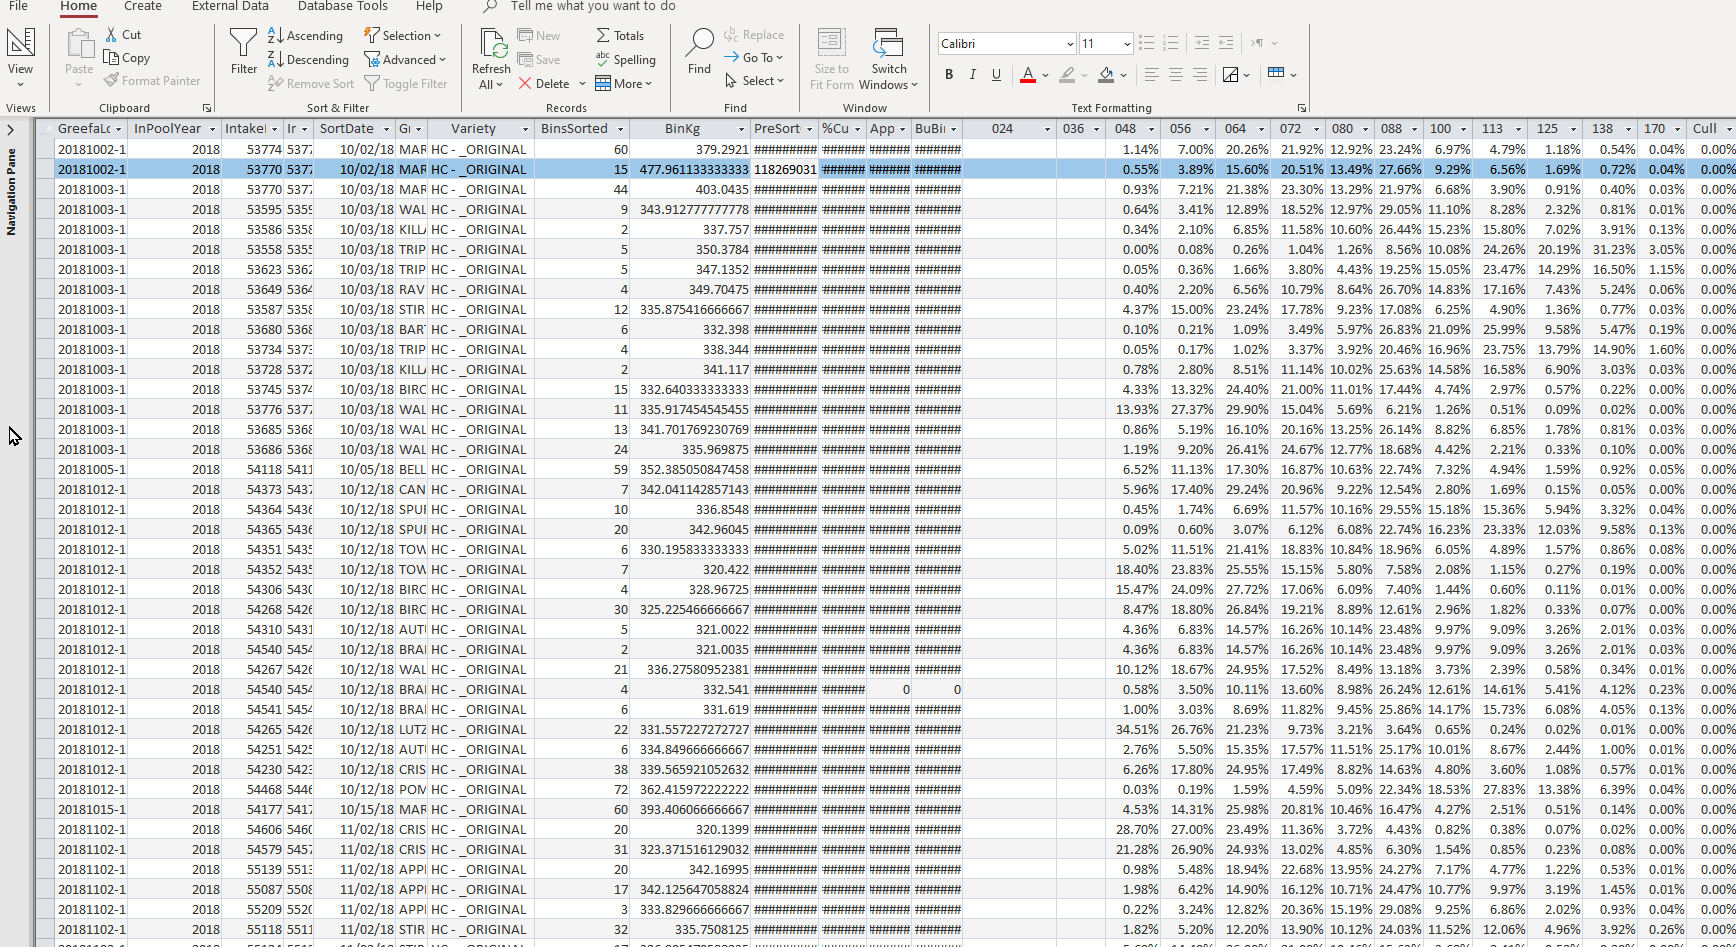Apply the red font color
The height and width of the screenshot is (947, 1736).
(1027, 75)
